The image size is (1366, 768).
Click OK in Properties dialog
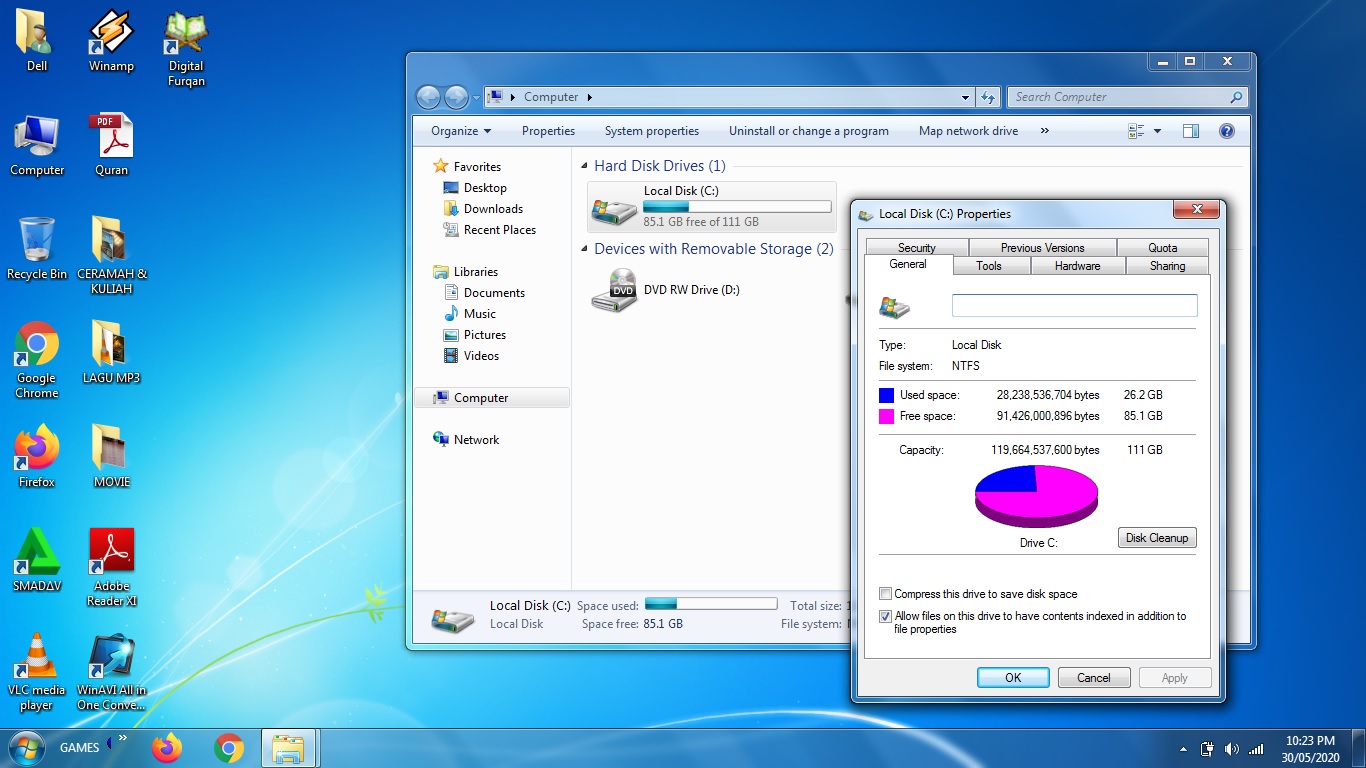[1013, 678]
